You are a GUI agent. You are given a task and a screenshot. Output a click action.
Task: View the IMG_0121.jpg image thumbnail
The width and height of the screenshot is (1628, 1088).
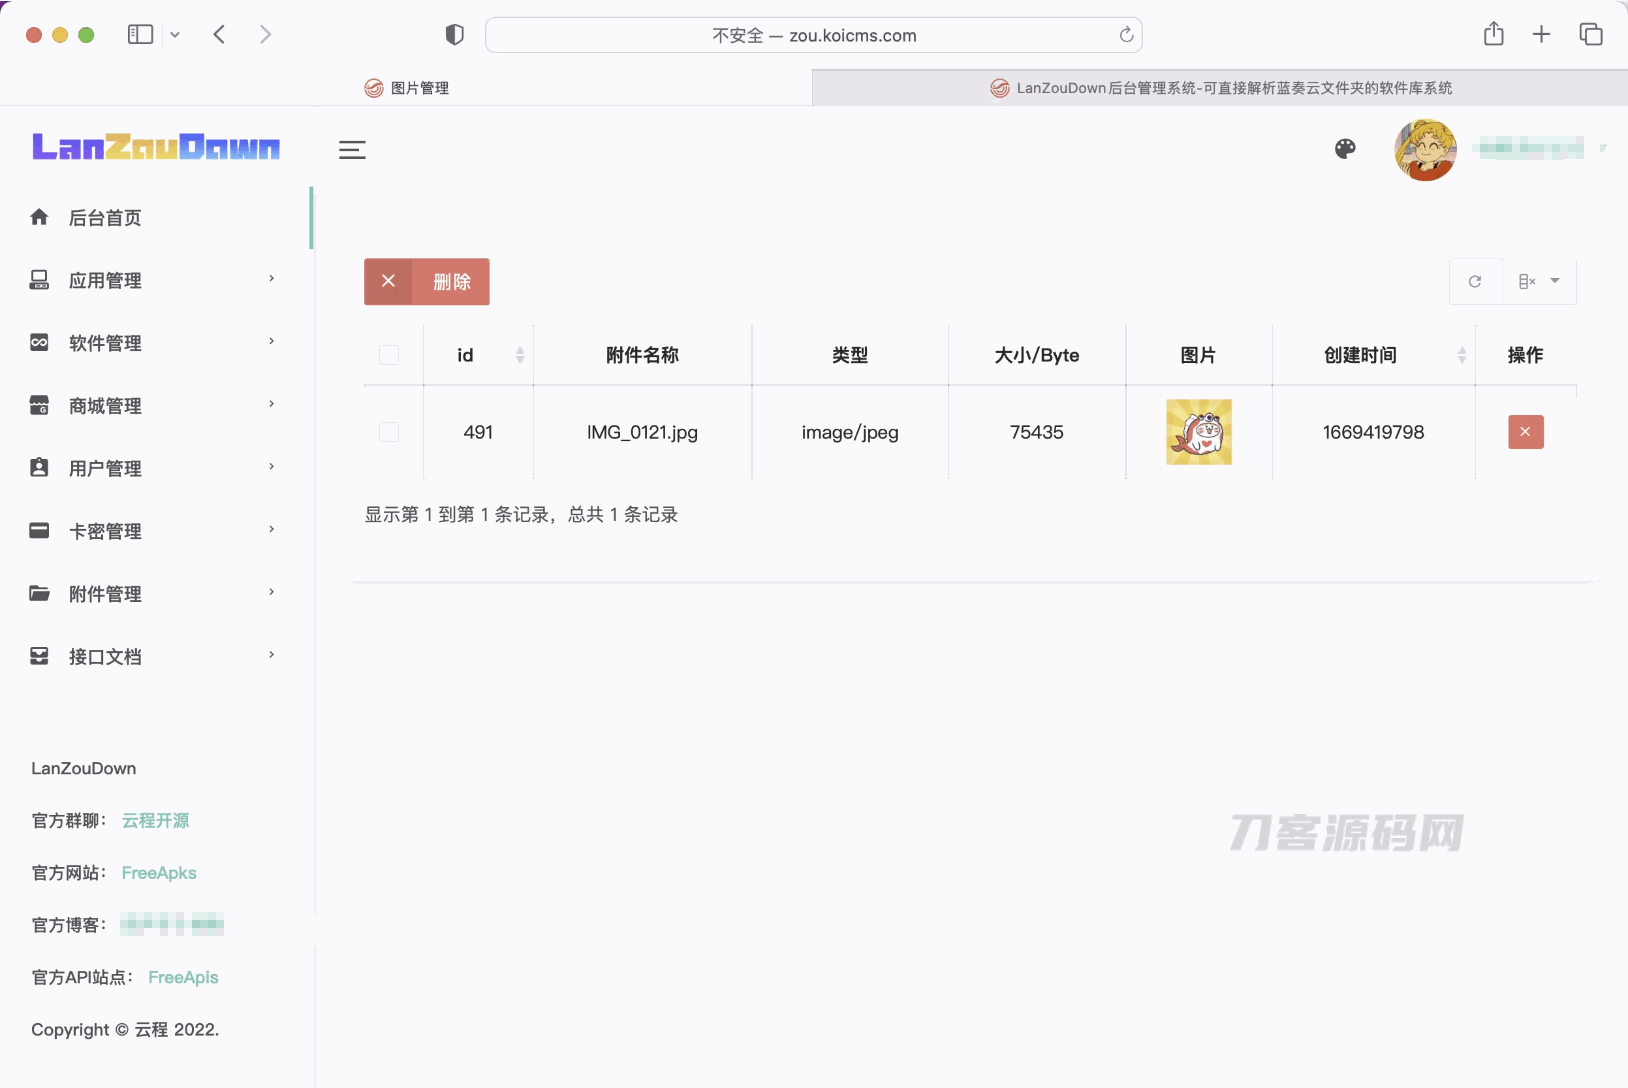(1197, 432)
